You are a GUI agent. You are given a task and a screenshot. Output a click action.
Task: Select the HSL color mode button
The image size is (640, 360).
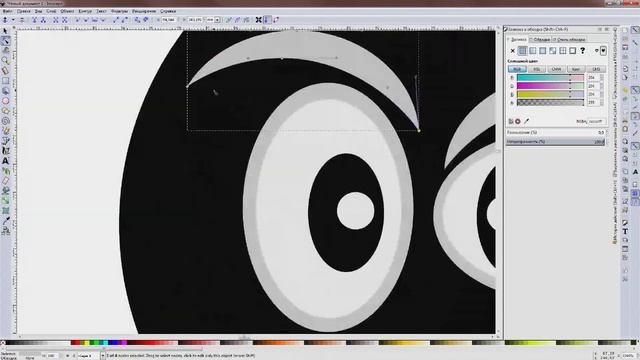[x=537, y=69]
